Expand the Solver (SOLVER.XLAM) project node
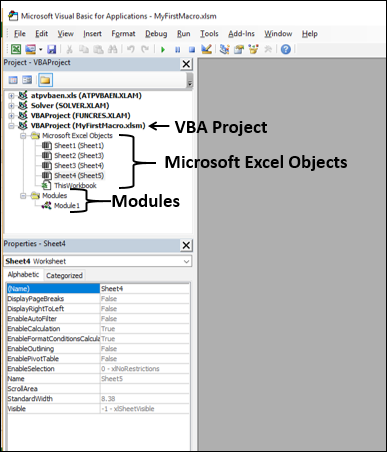The width and height of the screenshot is (387, 452). pyautogui.click(x=11, y=106)
